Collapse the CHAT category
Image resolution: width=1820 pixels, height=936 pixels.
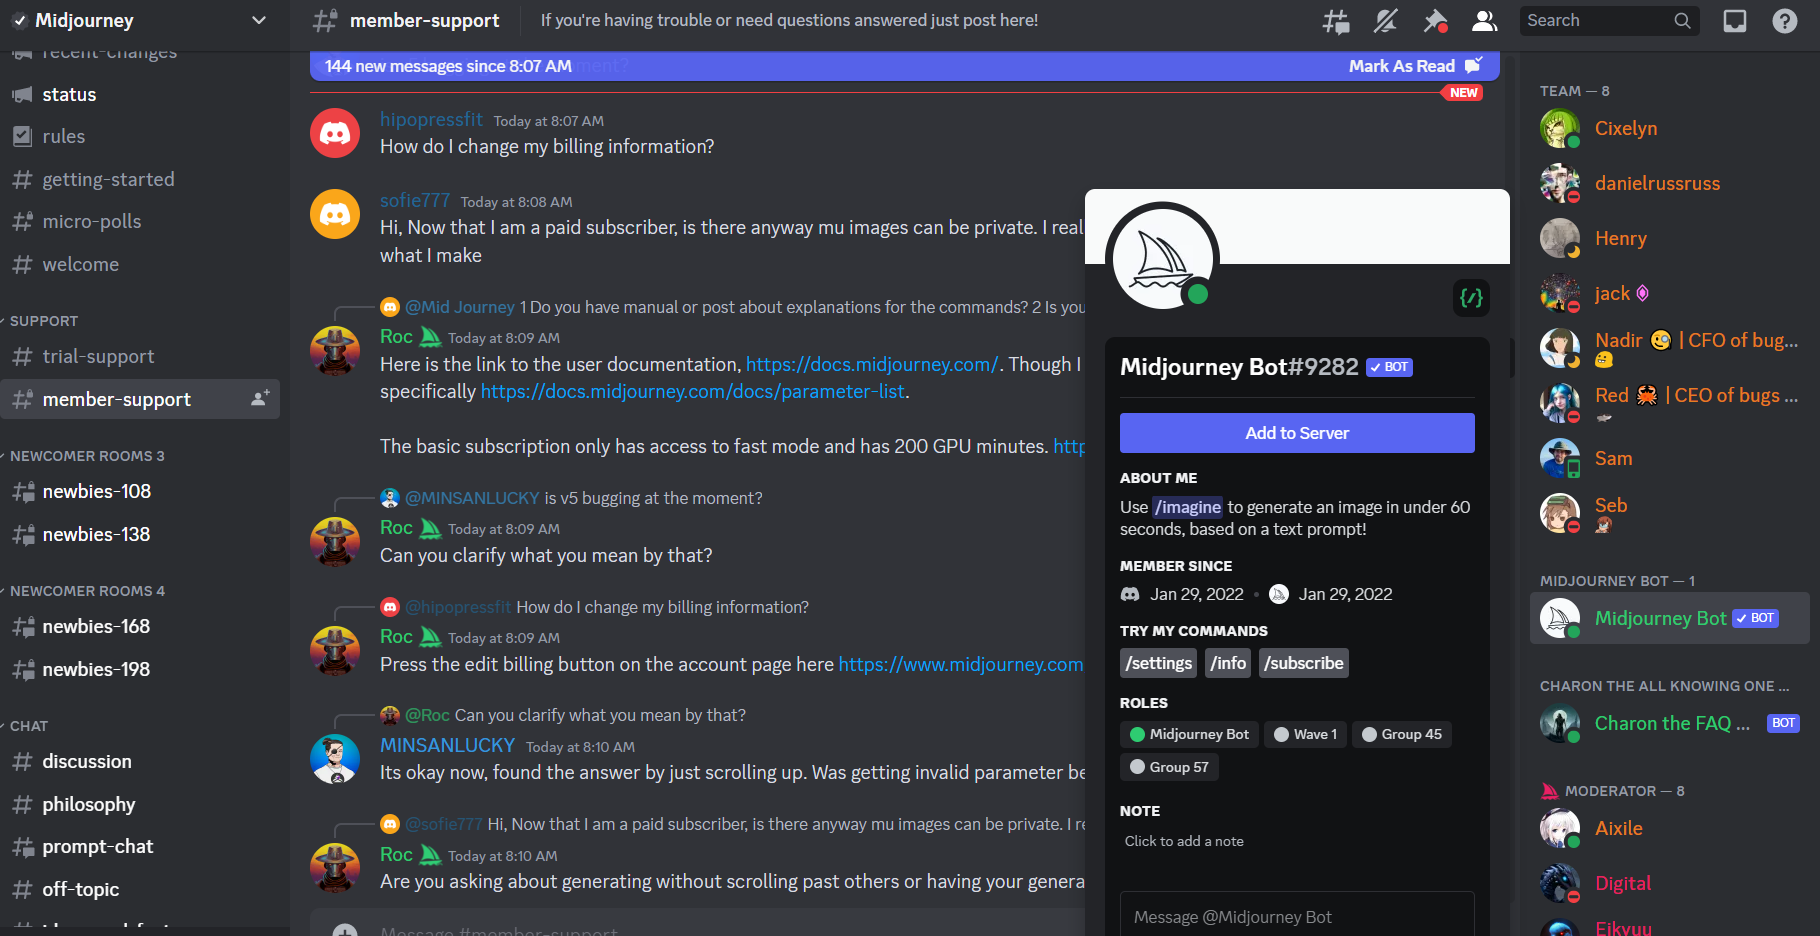click(x=28, y=726)
